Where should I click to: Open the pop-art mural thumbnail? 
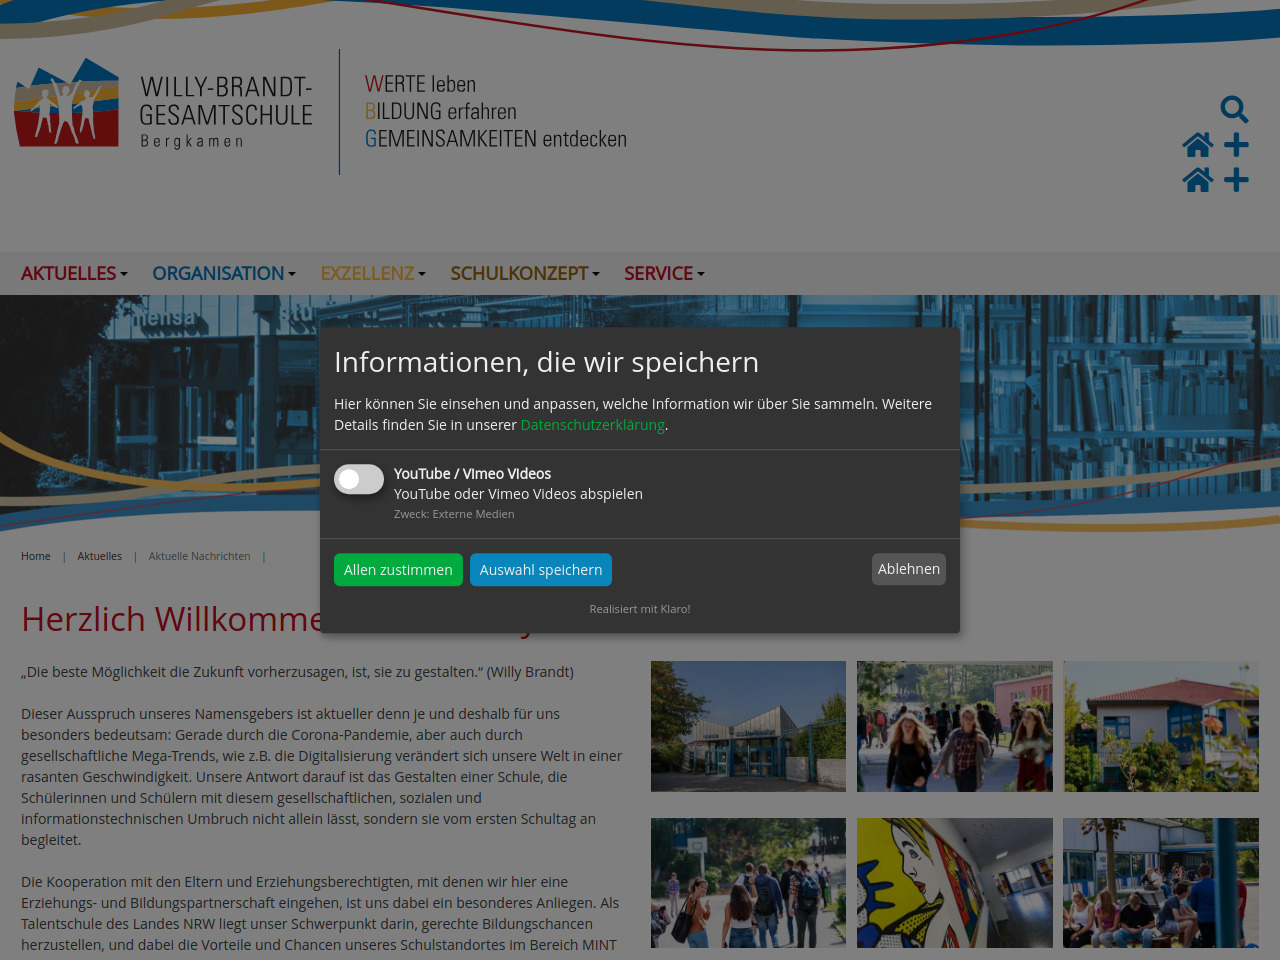tap(954, 883)
